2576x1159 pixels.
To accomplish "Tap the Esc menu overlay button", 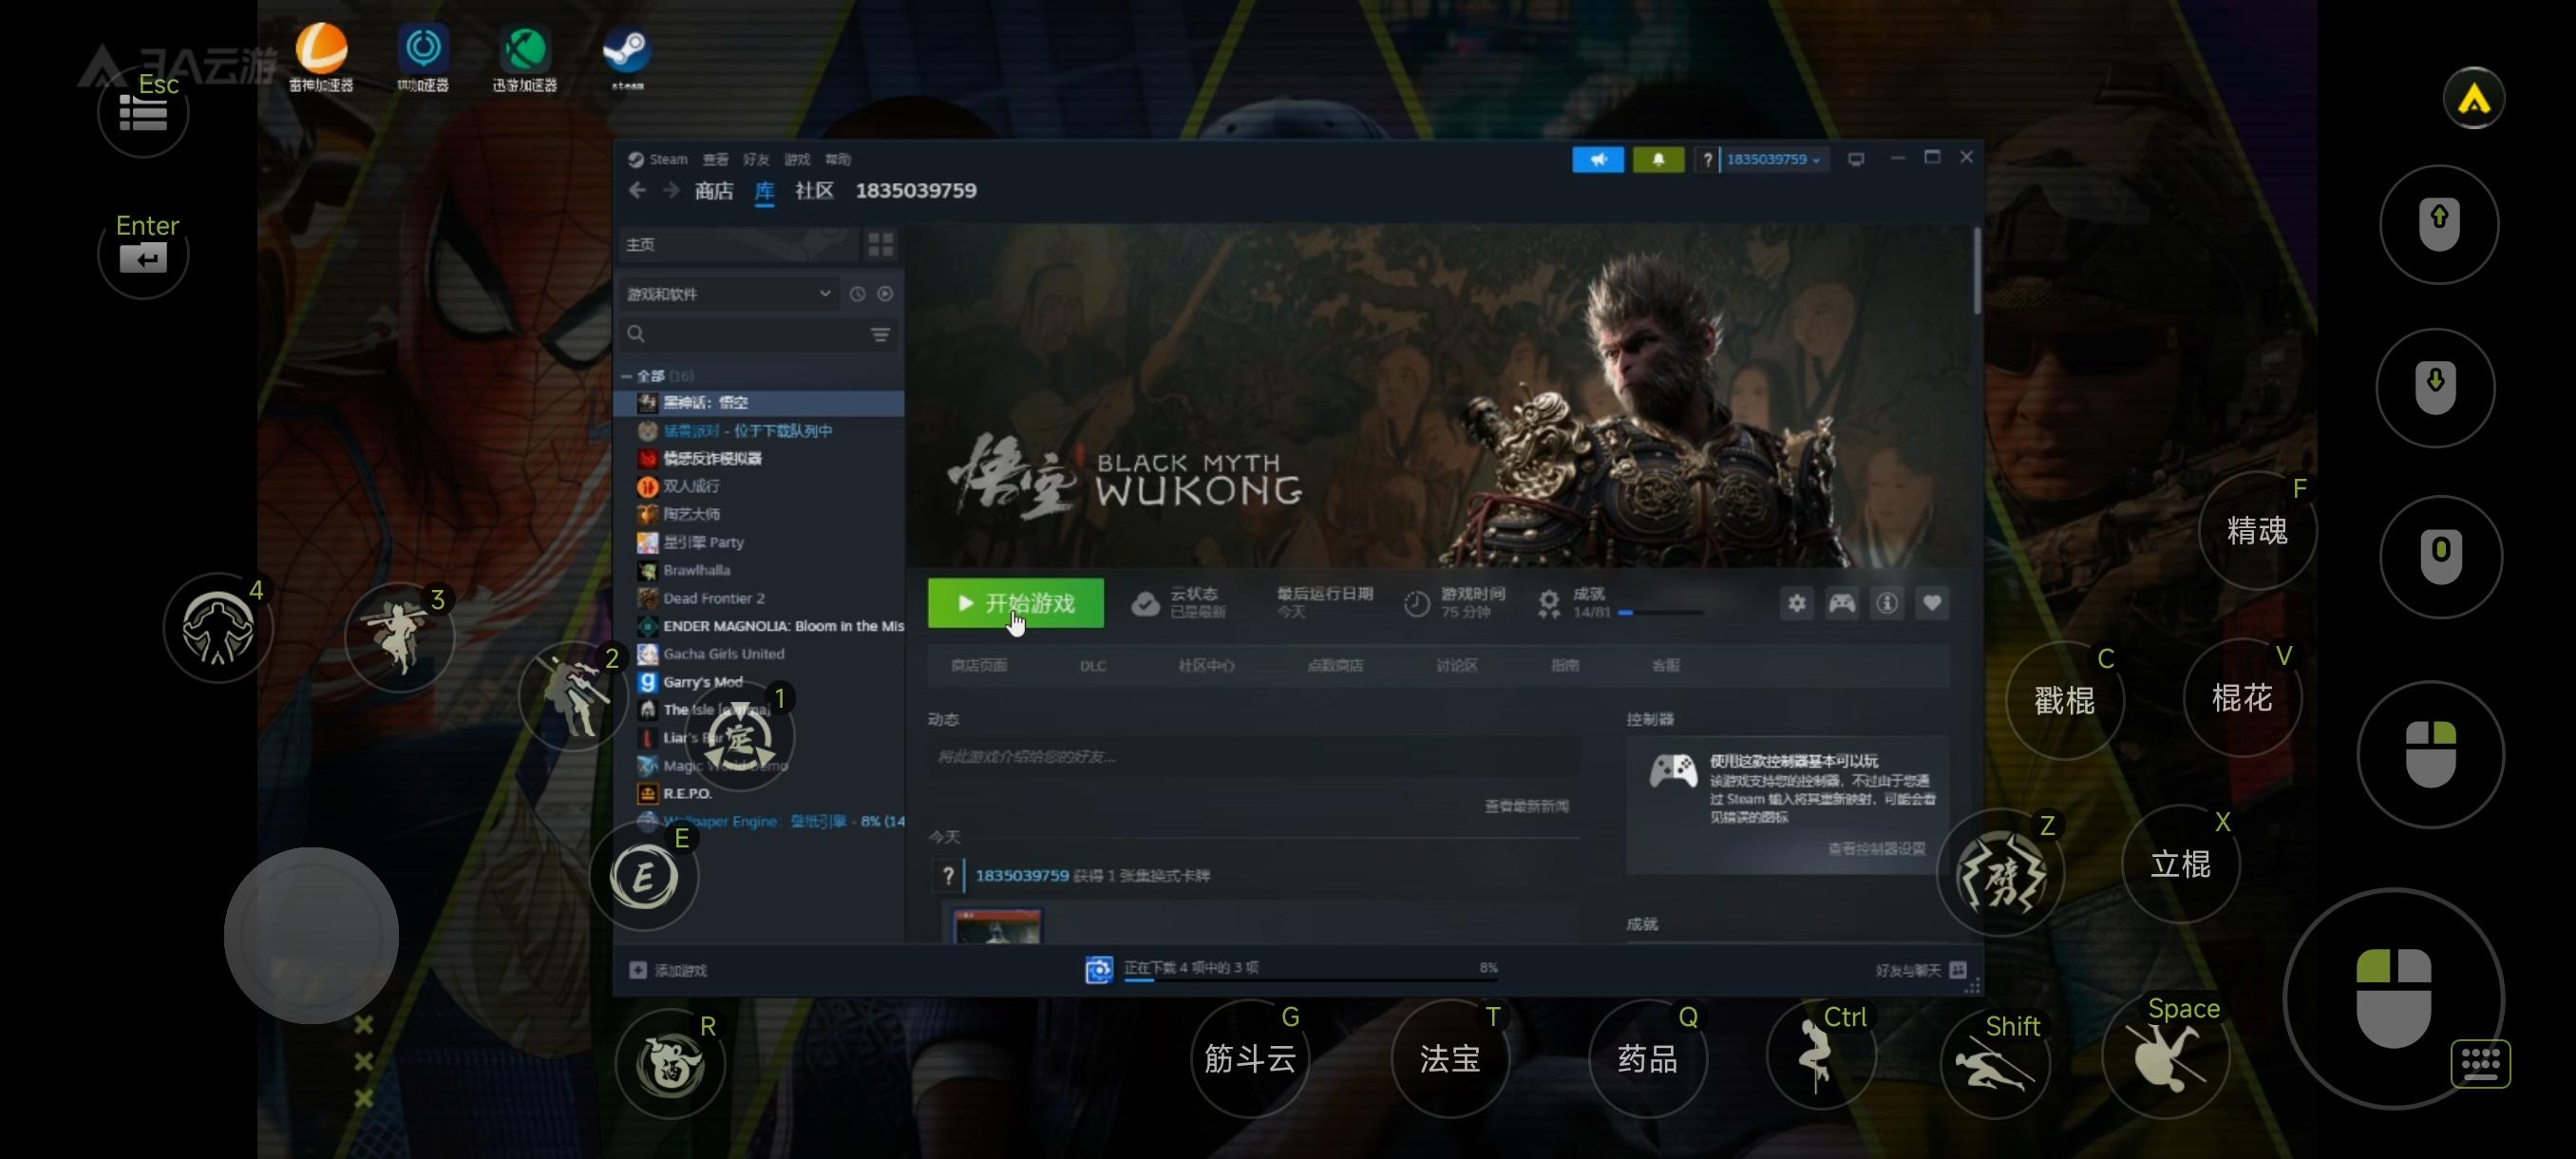I will coord(143,112).
